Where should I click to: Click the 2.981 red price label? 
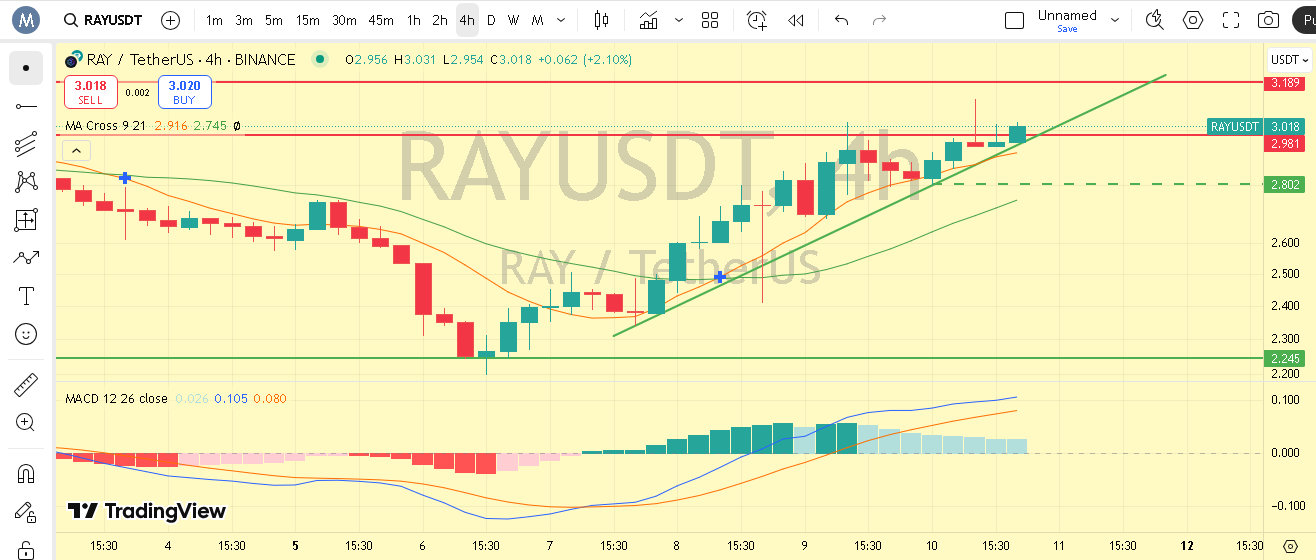point(1285,144)
